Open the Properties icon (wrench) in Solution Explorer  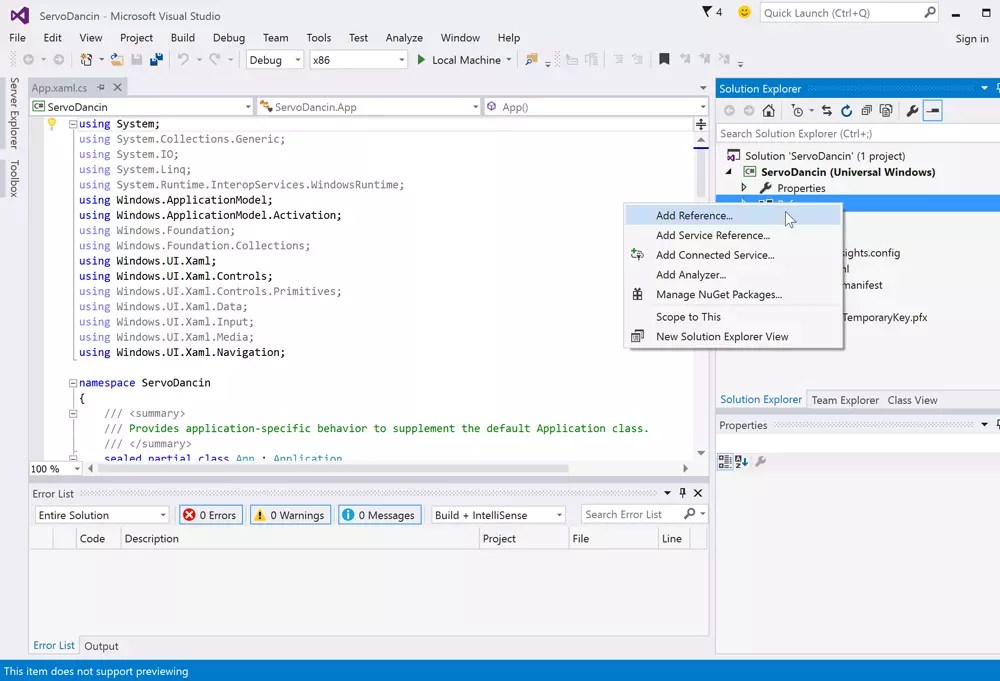912,111
